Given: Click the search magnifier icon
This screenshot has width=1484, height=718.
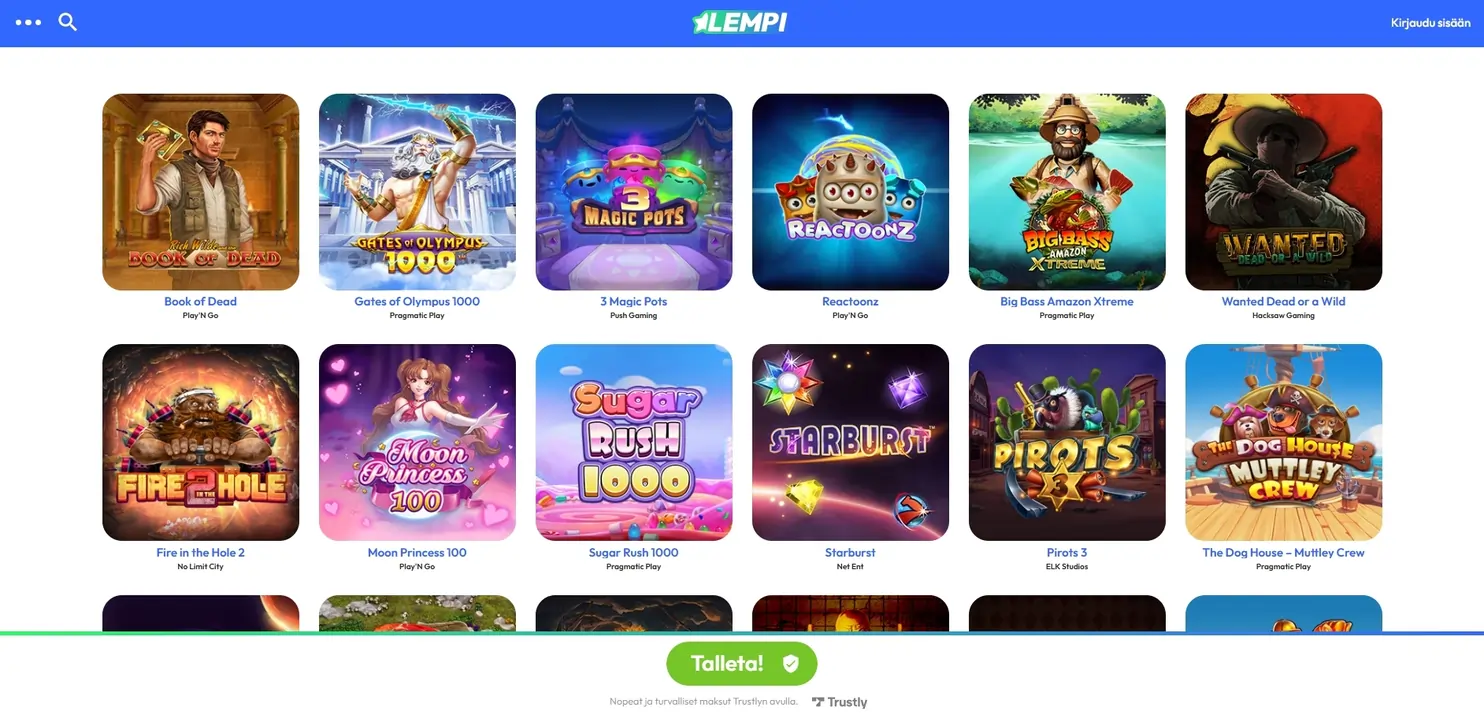Looking at the screenshot, I should click(67, 22).
